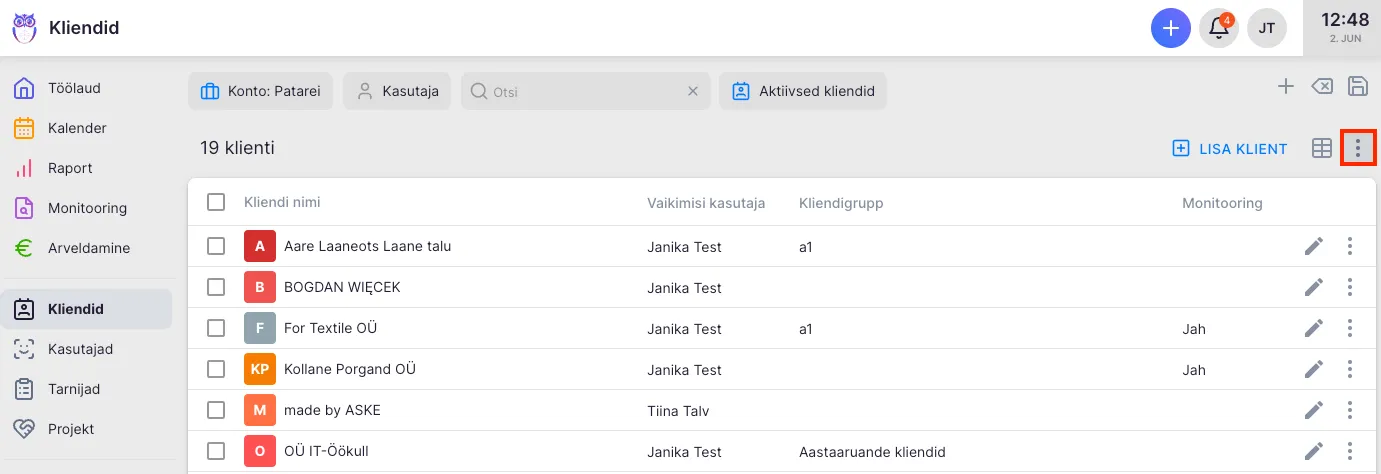This screenshot has width=1381, height=474.
Task: Add a new filter with plus icon
Action: (1286, 86)
